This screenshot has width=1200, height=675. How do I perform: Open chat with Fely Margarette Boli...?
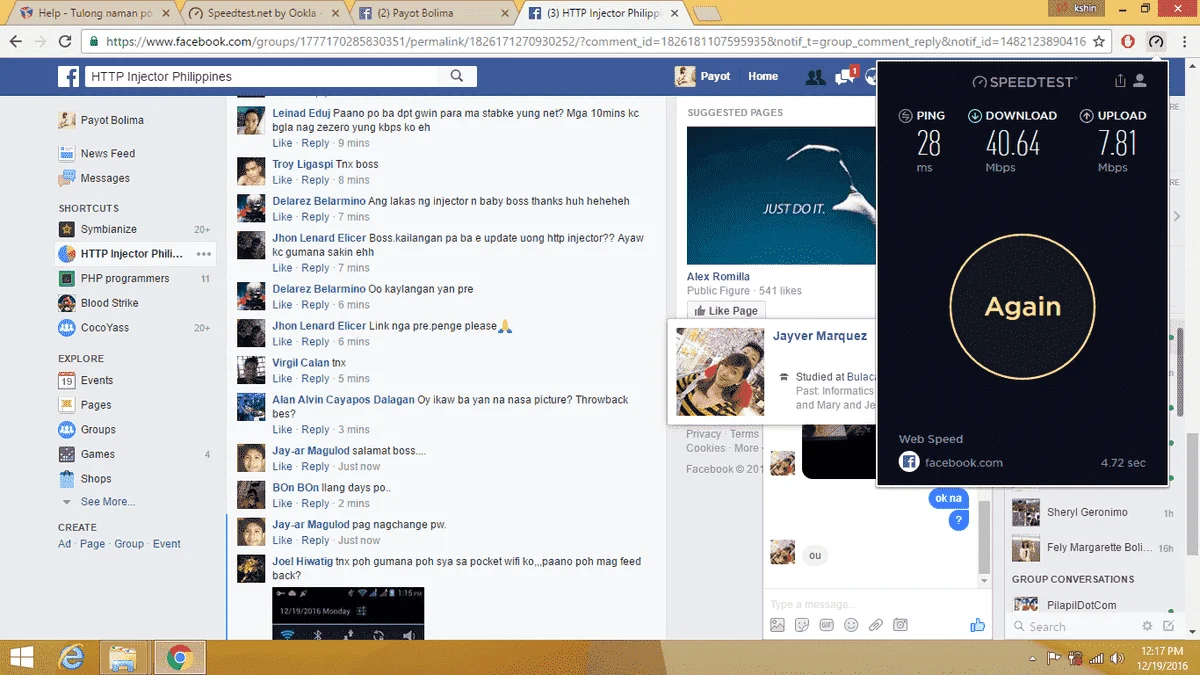coord(1092,548)
